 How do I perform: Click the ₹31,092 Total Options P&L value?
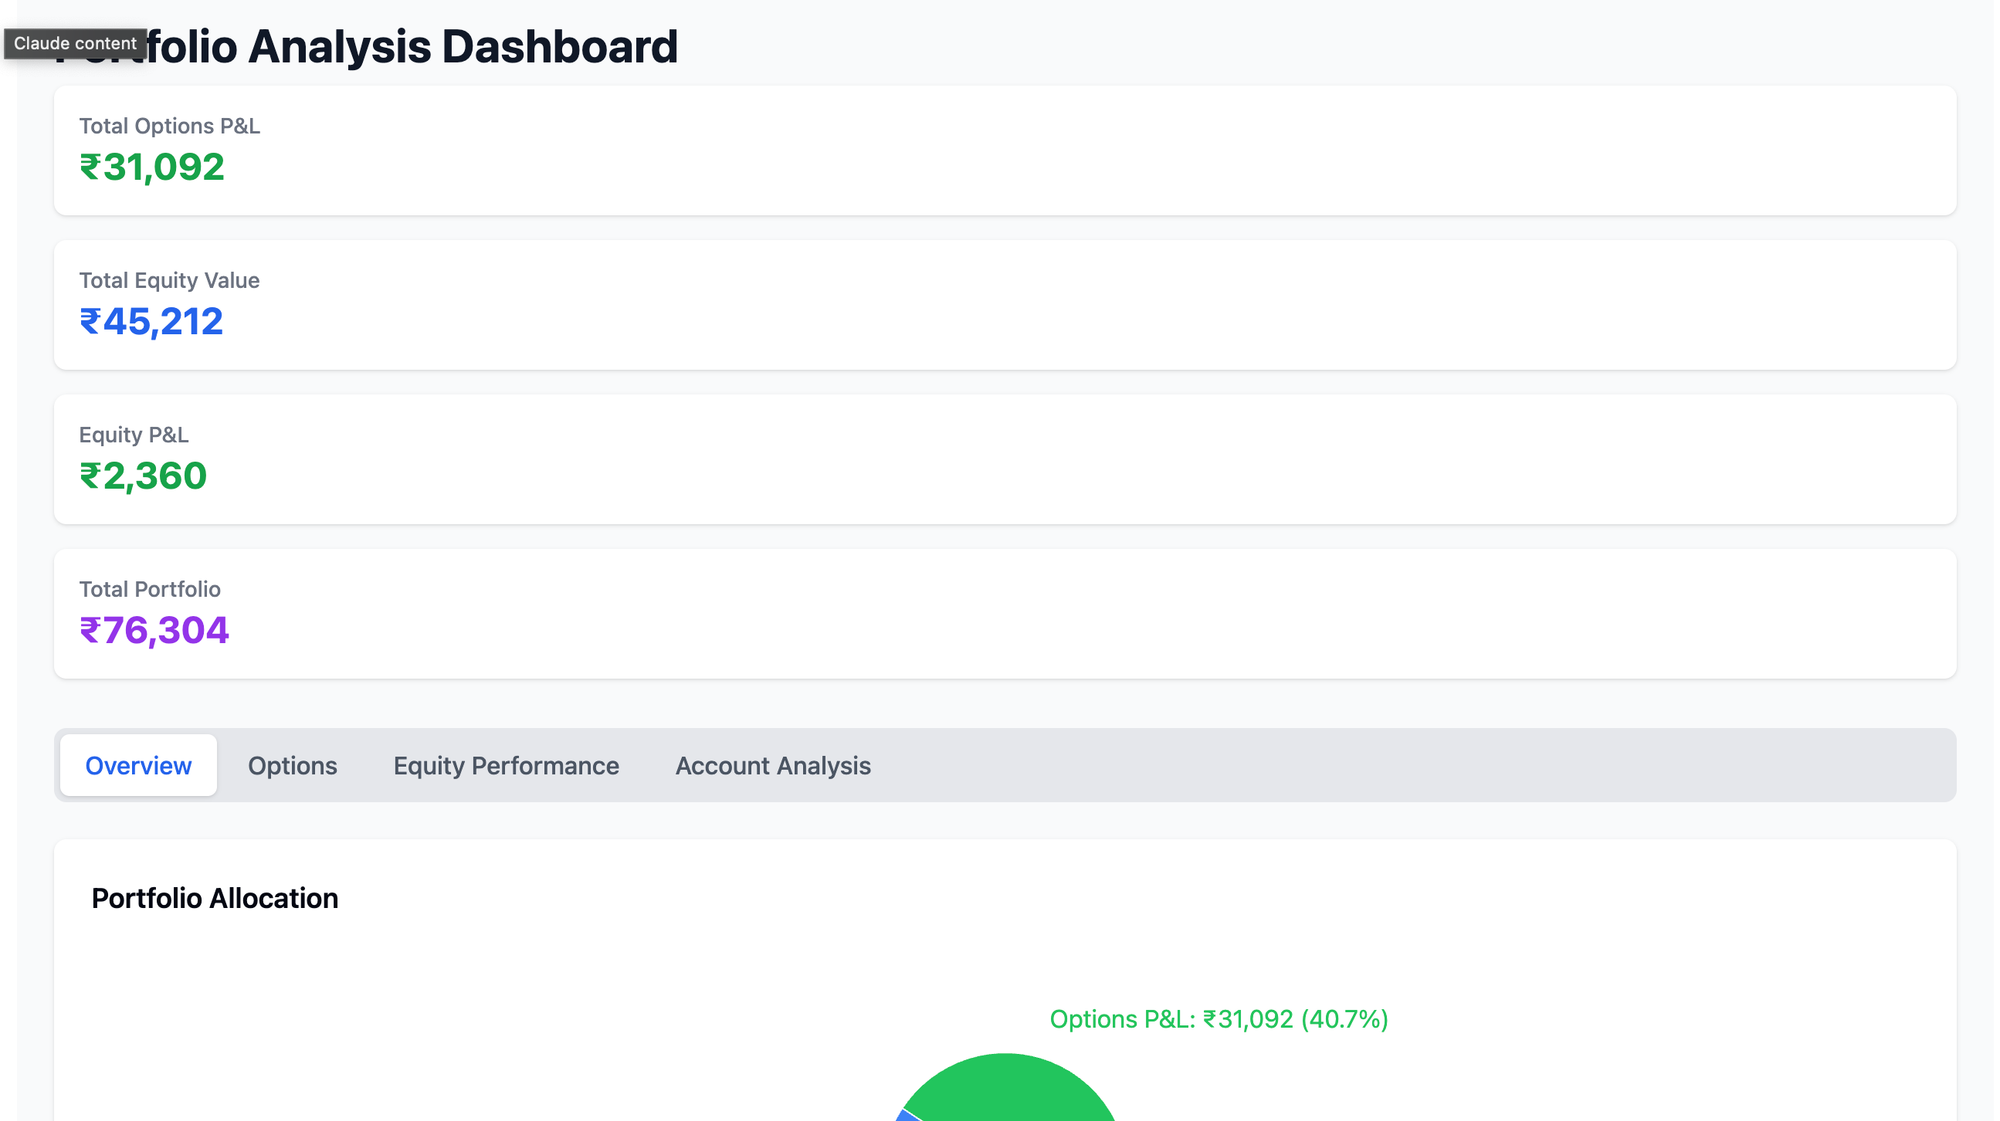click(152, 167)
